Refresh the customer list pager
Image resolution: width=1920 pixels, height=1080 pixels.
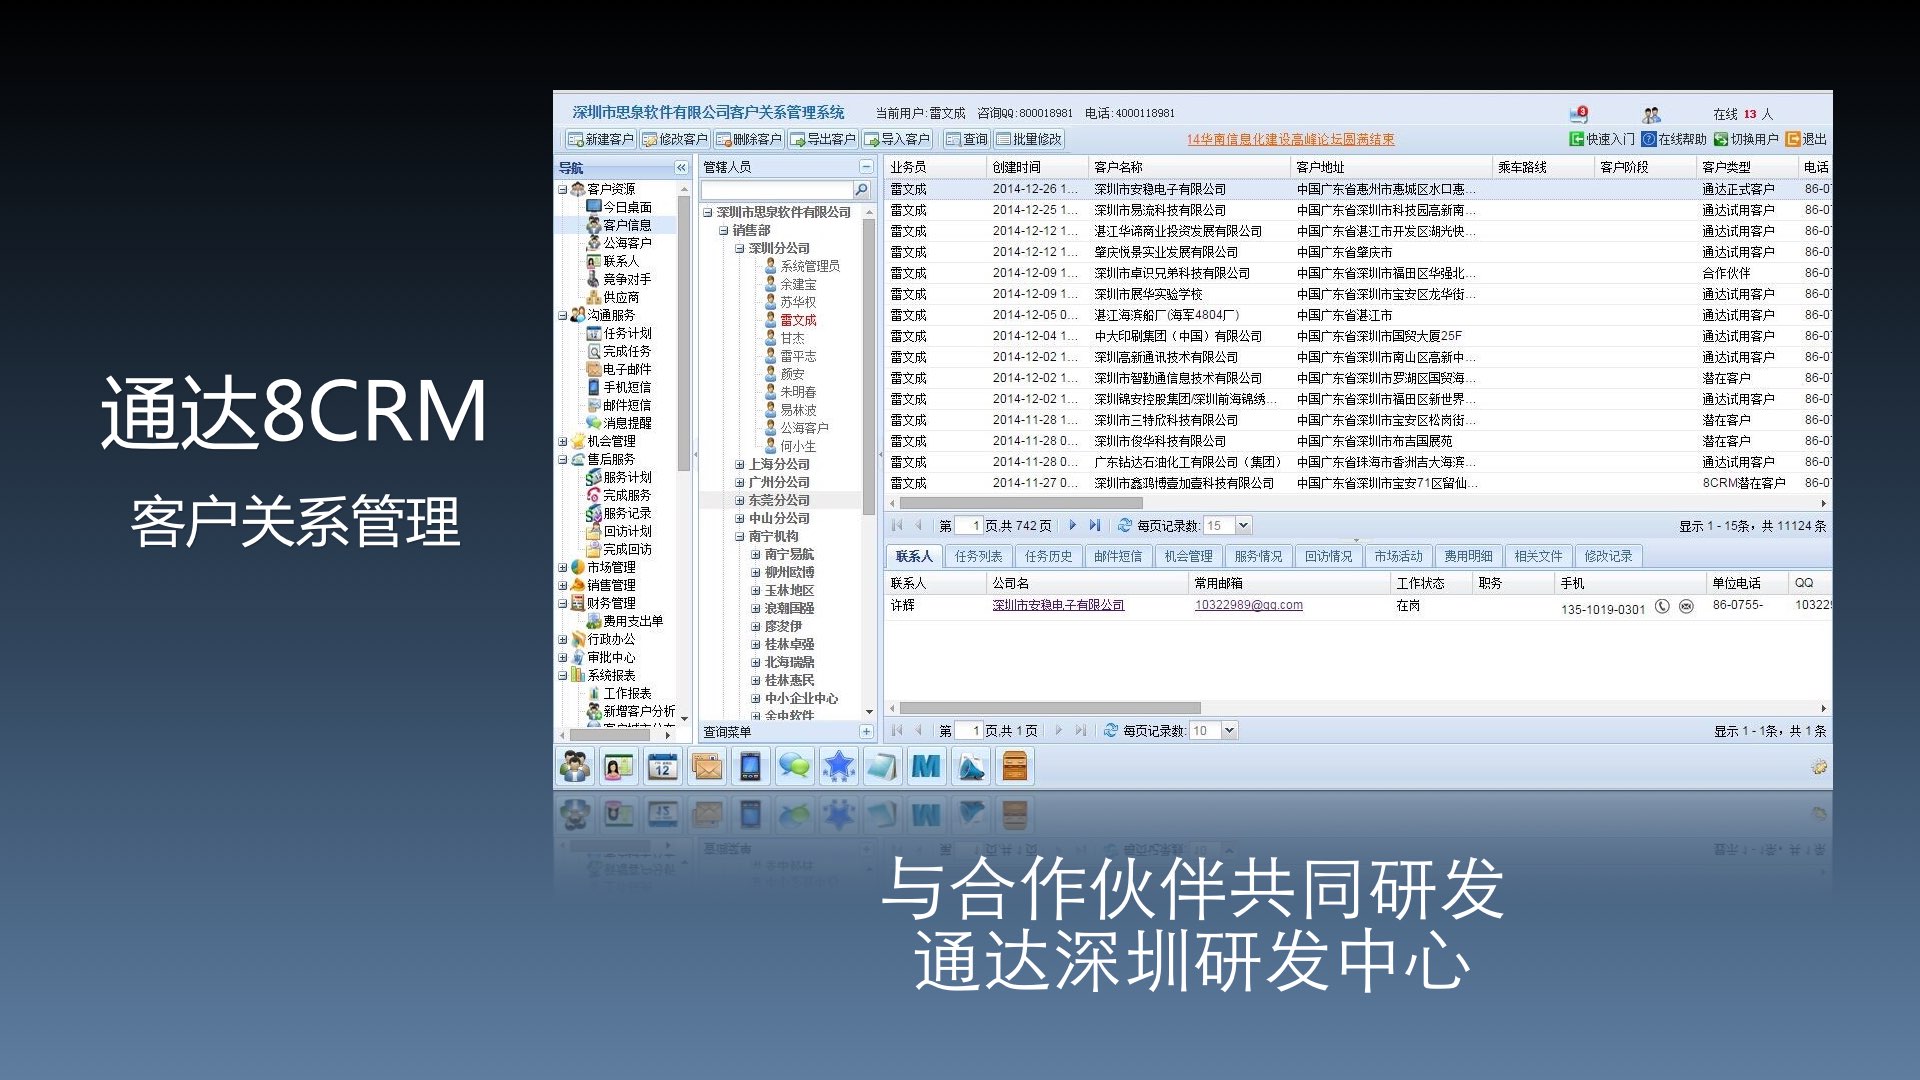[x=1124, y=525]
